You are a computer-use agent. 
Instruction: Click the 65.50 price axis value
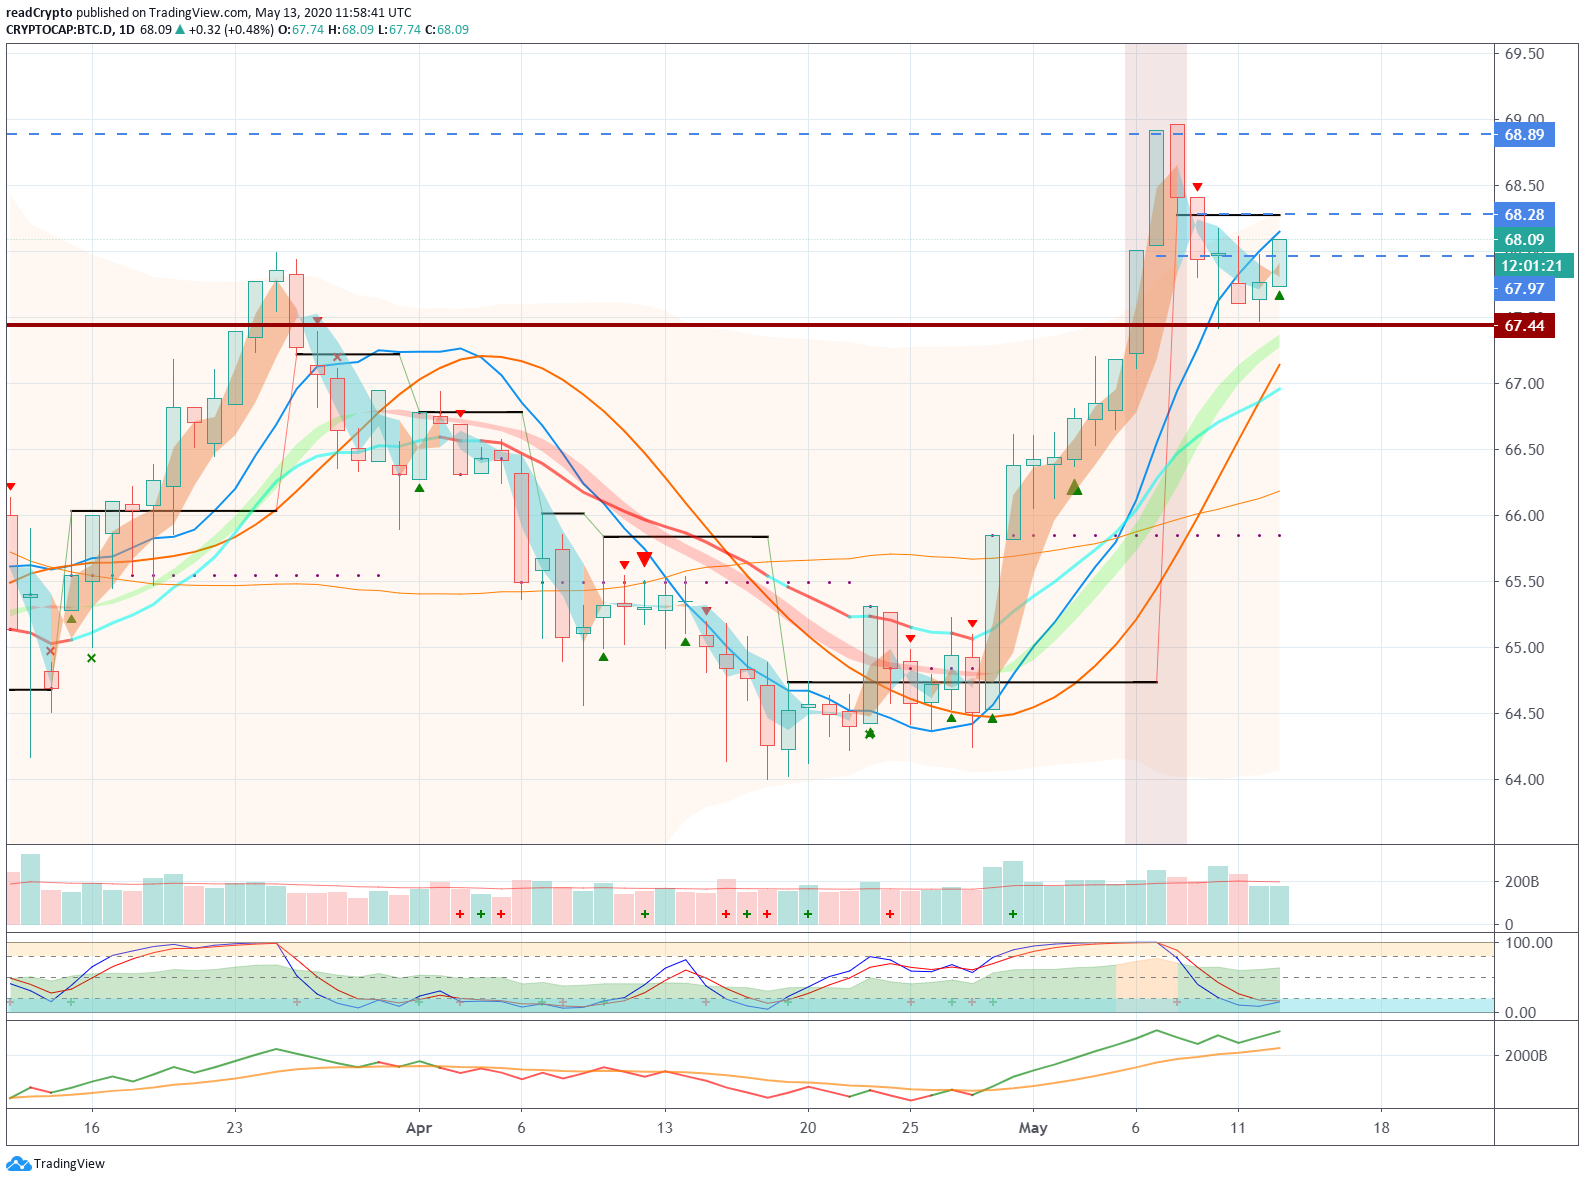pos(1524,582)
